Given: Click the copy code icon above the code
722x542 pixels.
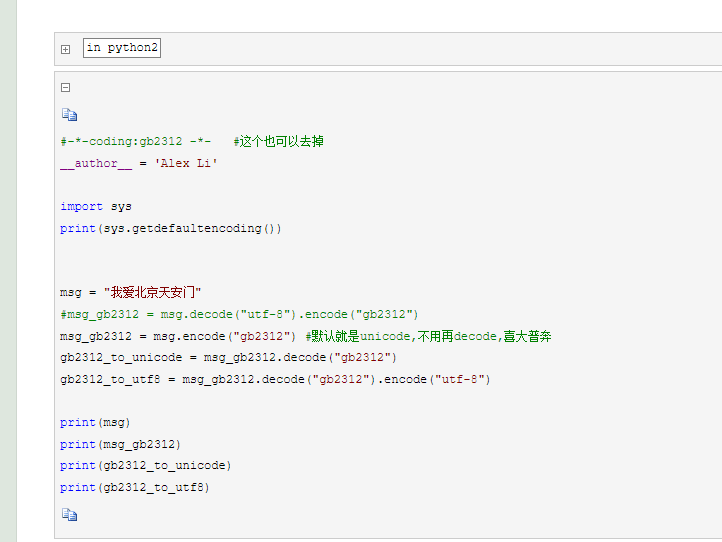Looking at the screenshot, I should pyautogui.click(x=69, y=115).
